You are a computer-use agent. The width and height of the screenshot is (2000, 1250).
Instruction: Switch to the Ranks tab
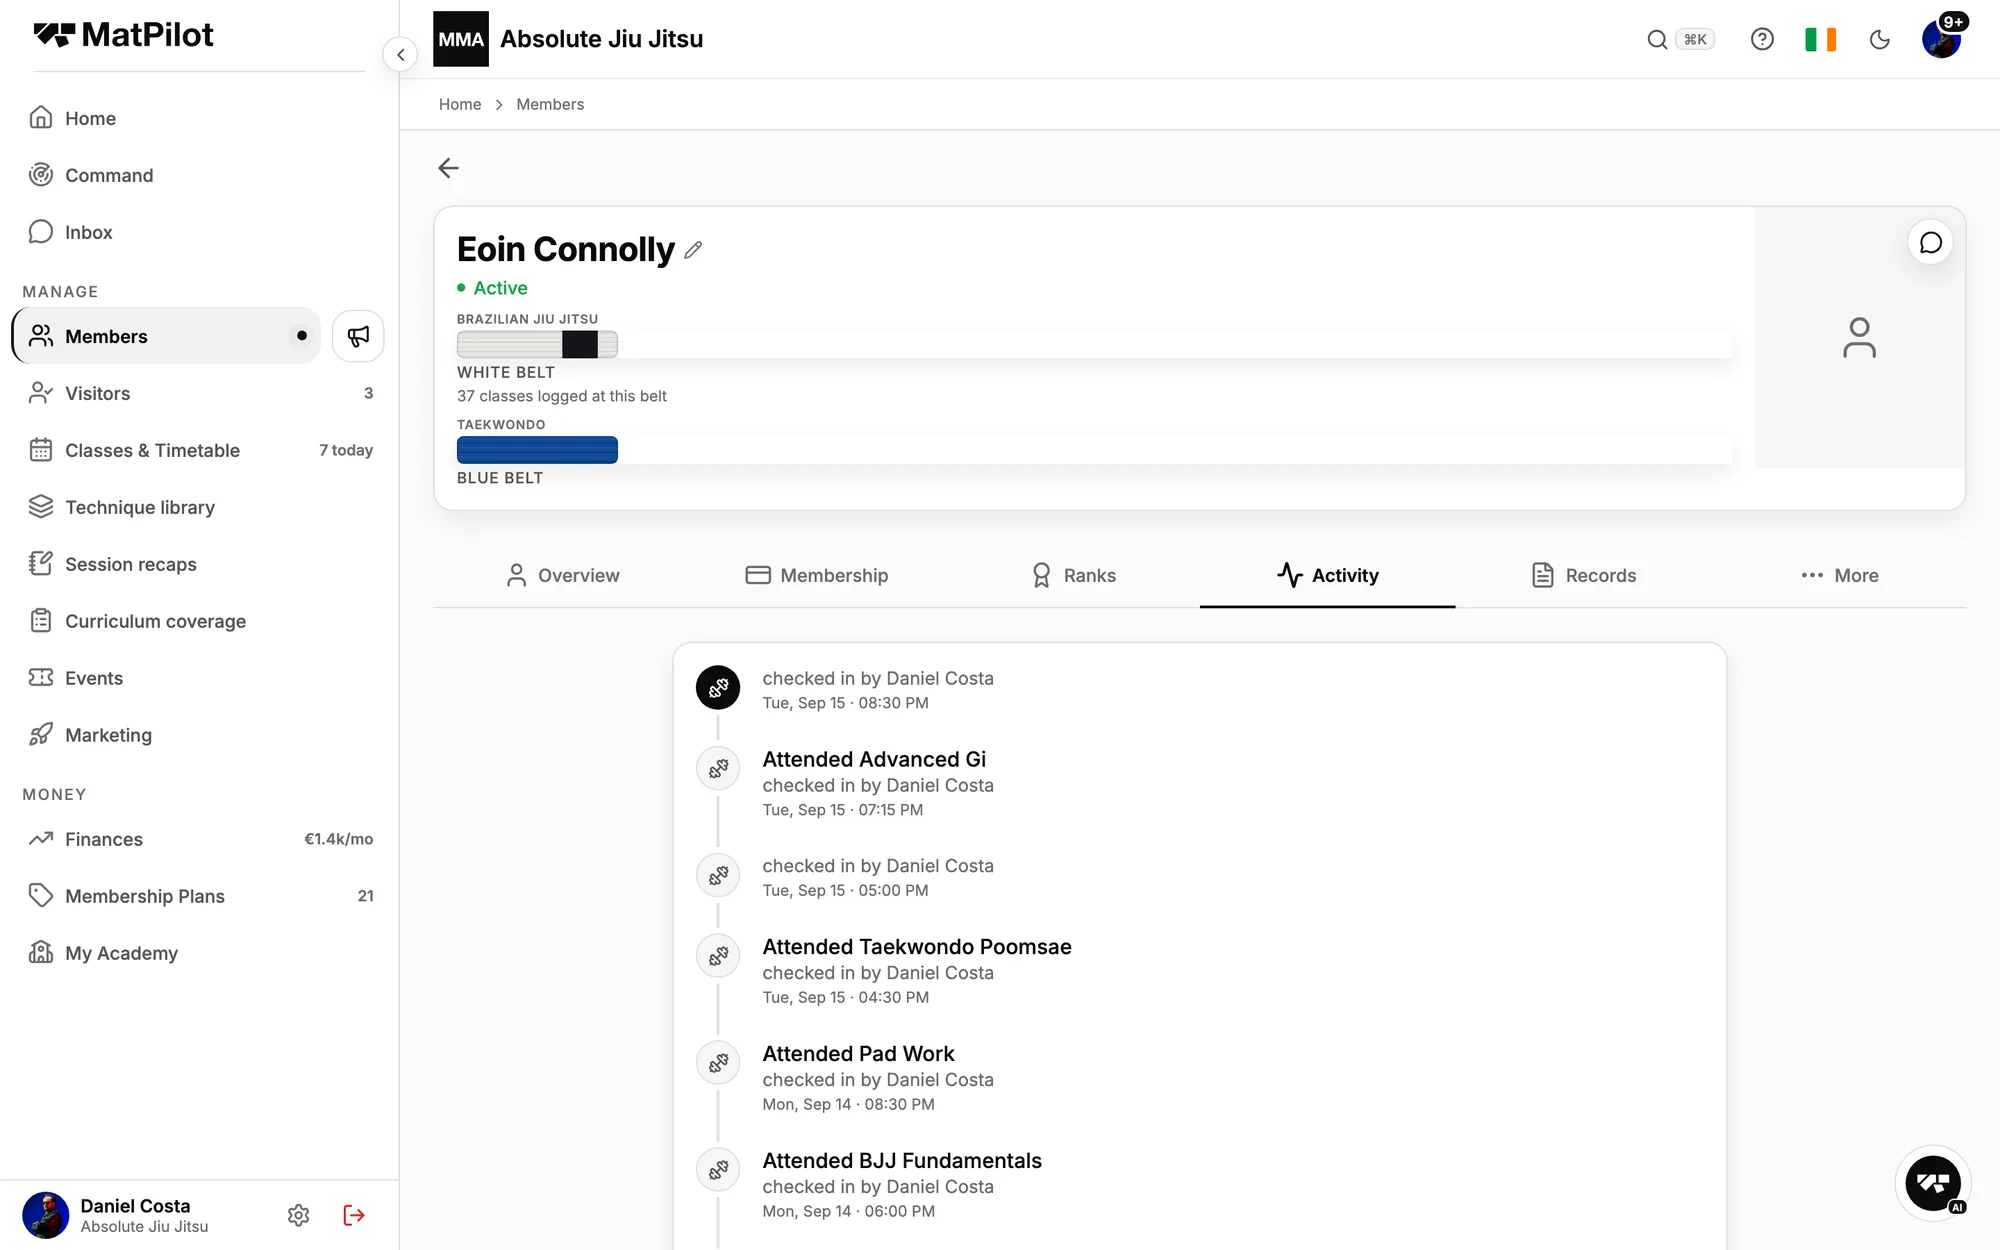tap(1073, 575)
